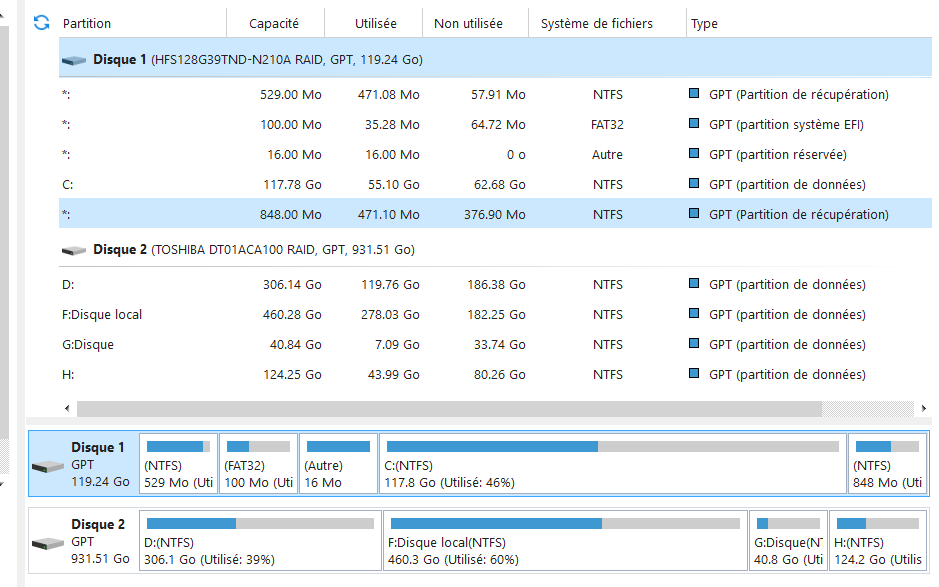Click the 43.99 Go used cell
This screenshot has height=587, width=939.
click(393, 374)
